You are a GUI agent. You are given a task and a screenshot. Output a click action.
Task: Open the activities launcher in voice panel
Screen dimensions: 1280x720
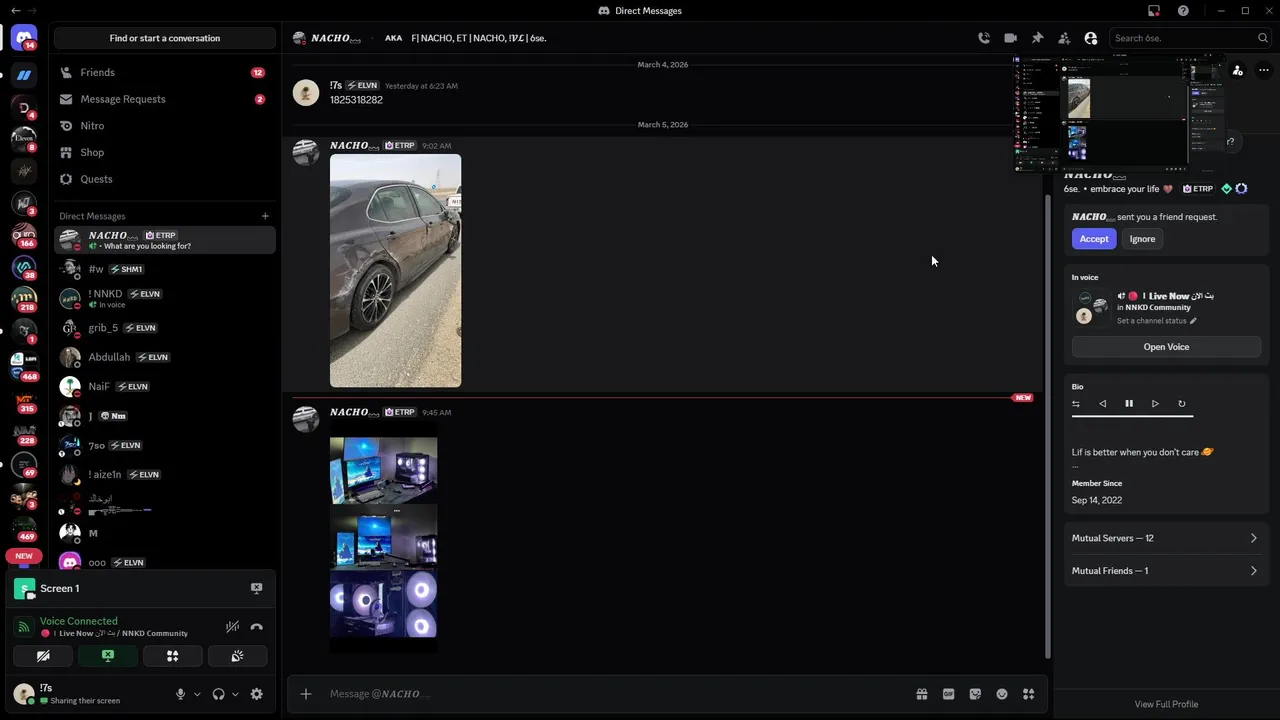pyautogui.click(x=172, y=656)
